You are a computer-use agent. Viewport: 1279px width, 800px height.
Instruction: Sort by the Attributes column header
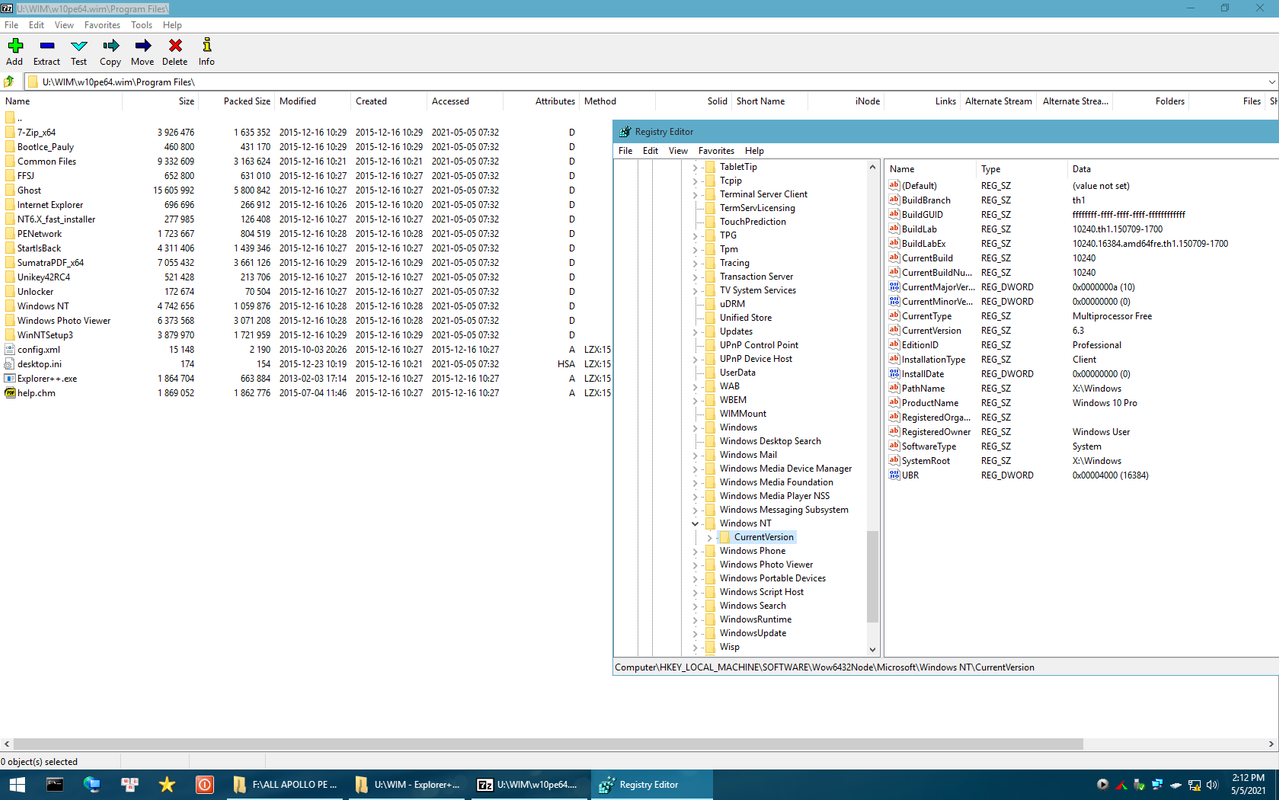coord(542,101)
